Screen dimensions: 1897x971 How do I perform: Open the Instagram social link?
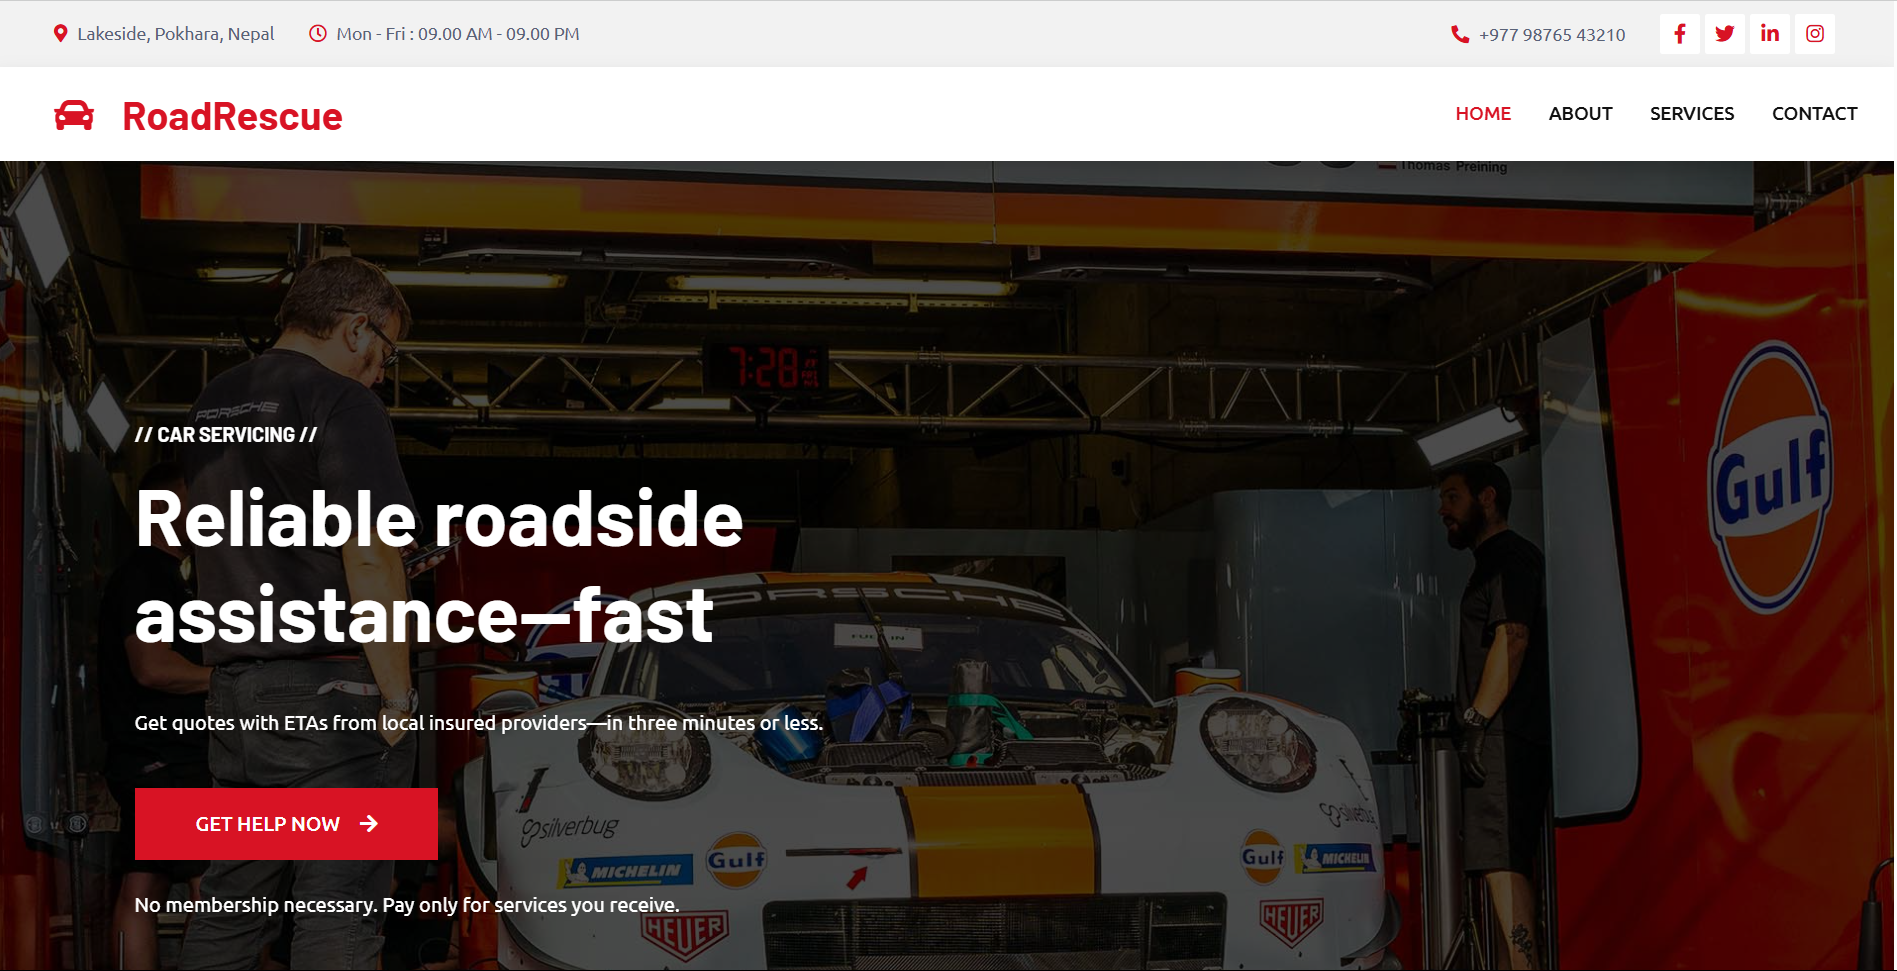tap(1814, 34)
